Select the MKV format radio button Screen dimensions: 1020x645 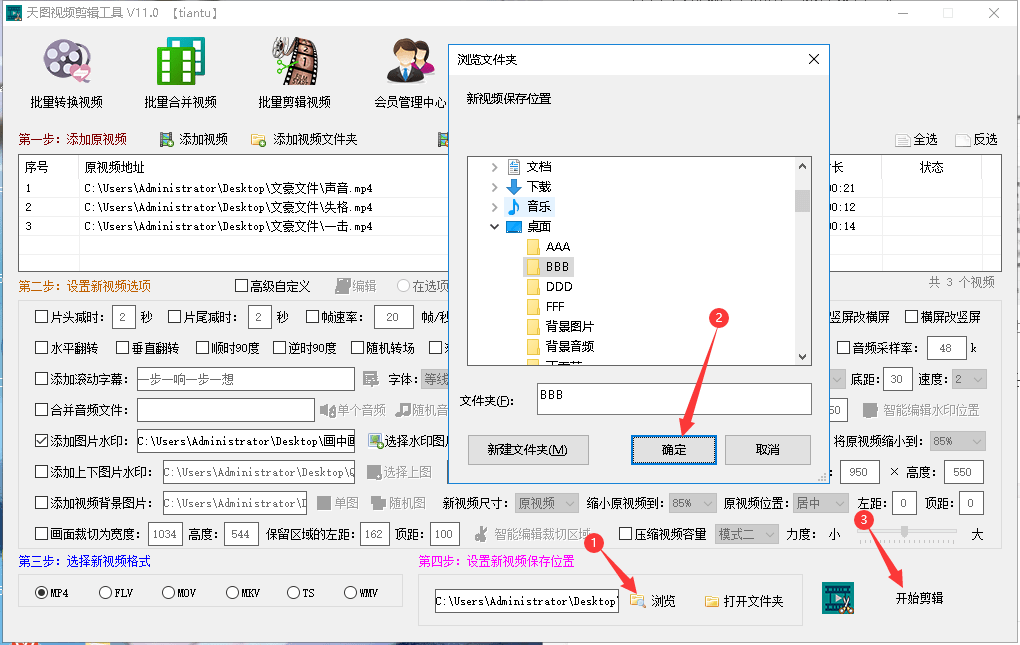click(232, 592)
